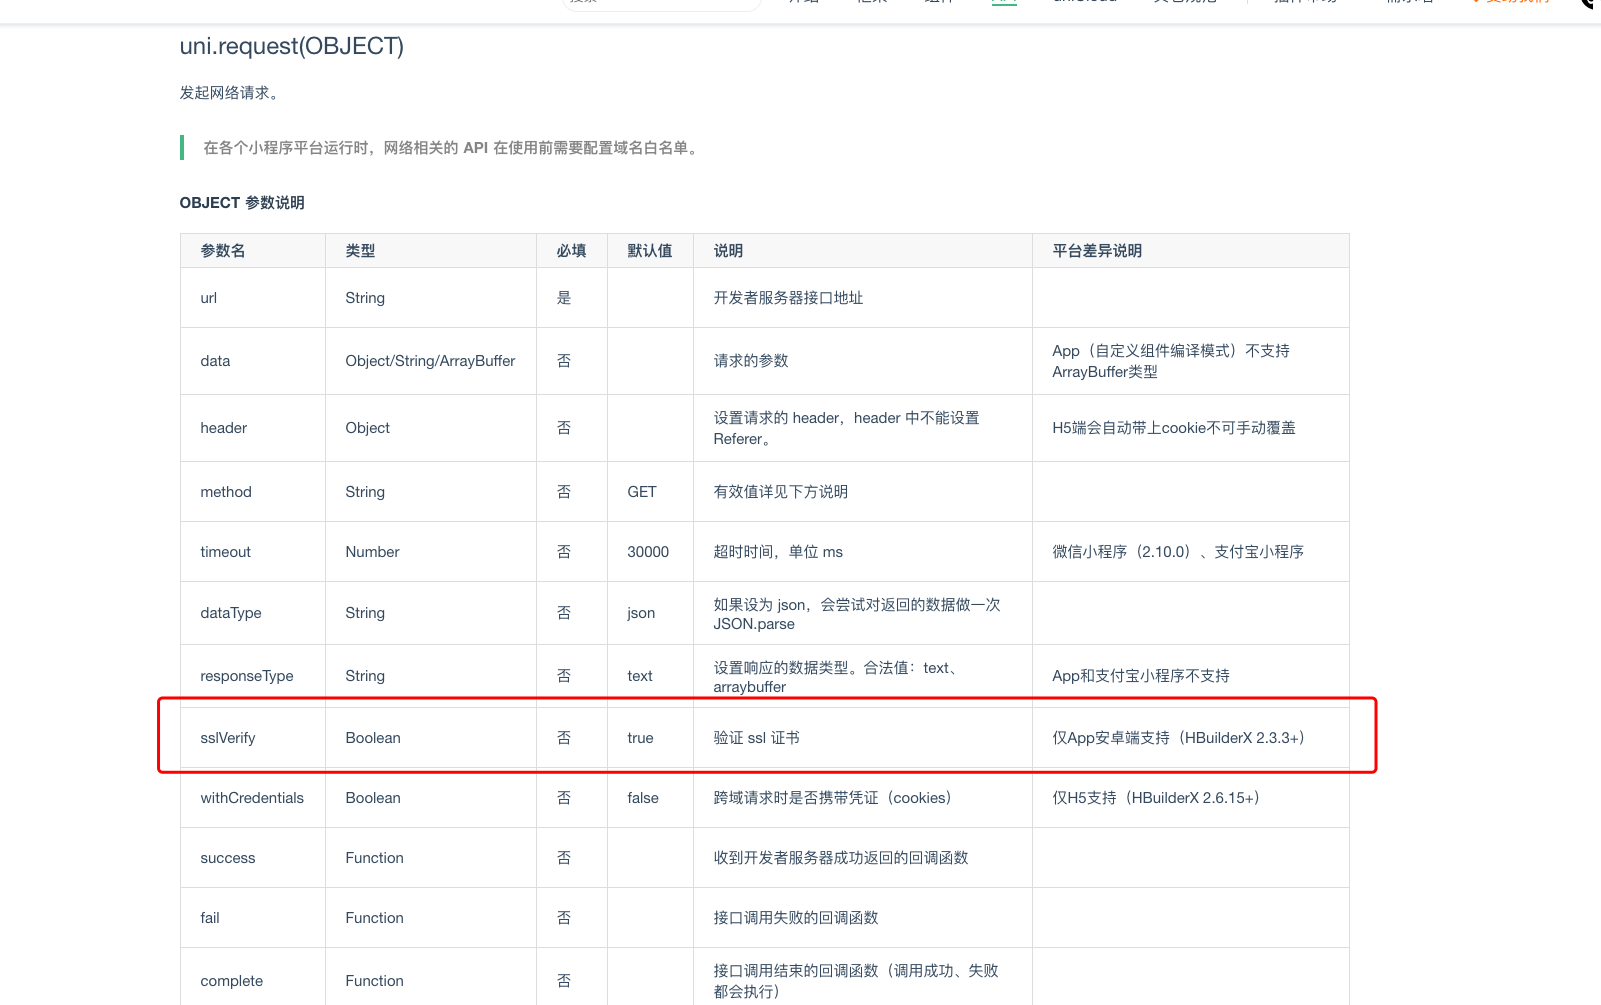Click the Referer description in header row
The image size is (1601, 1005).
(x=846, y=428)
